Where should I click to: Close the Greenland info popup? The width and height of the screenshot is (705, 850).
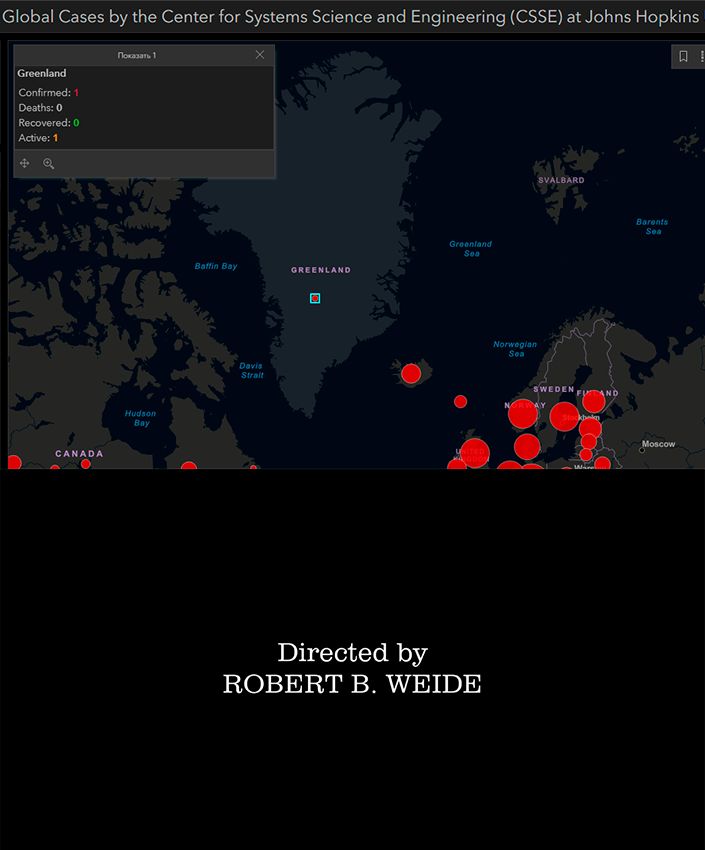click(x=260, y=55)
